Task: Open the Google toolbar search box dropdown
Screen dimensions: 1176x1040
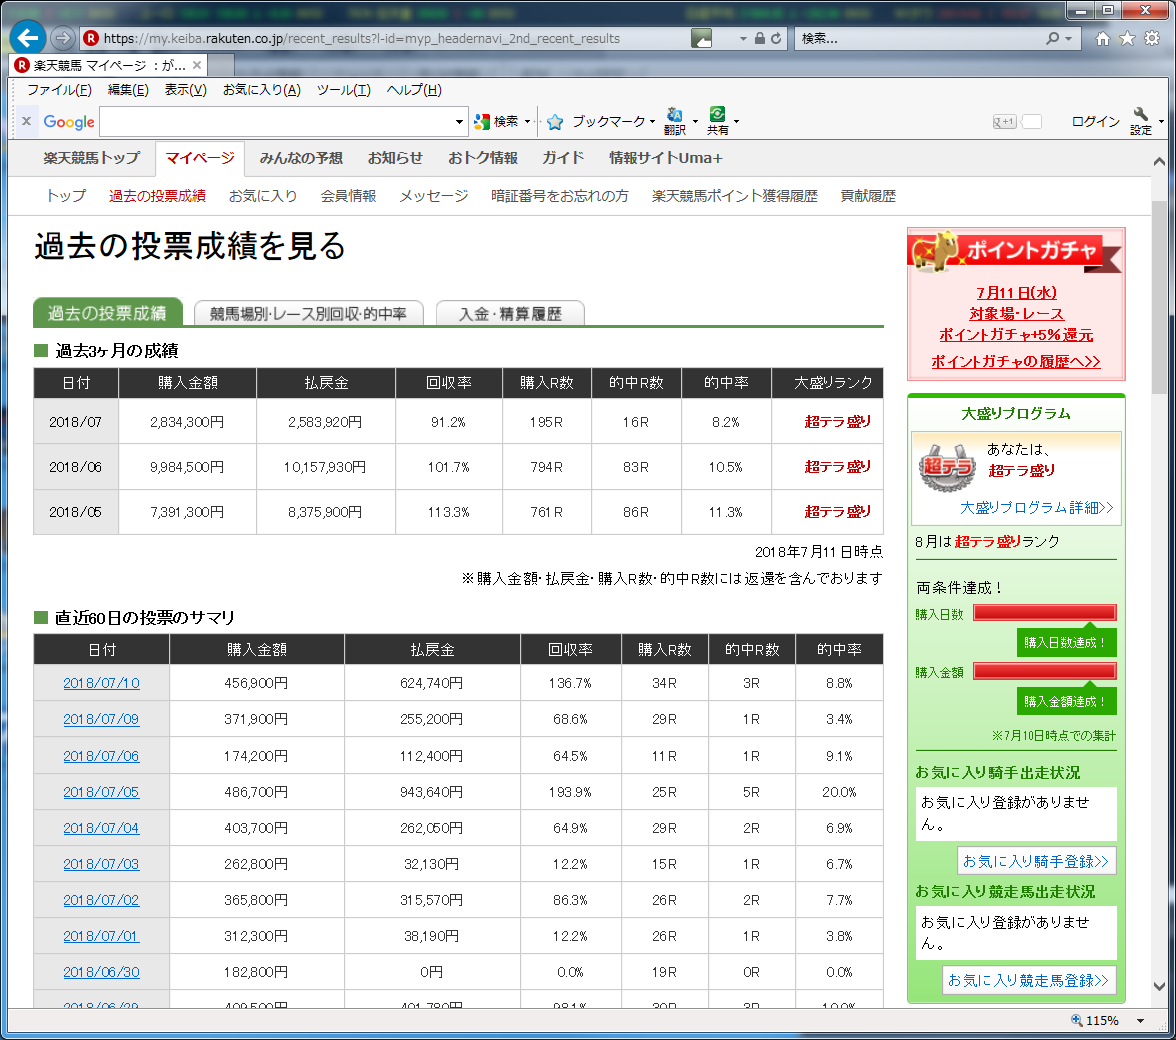Action: [x=459, y=121]
